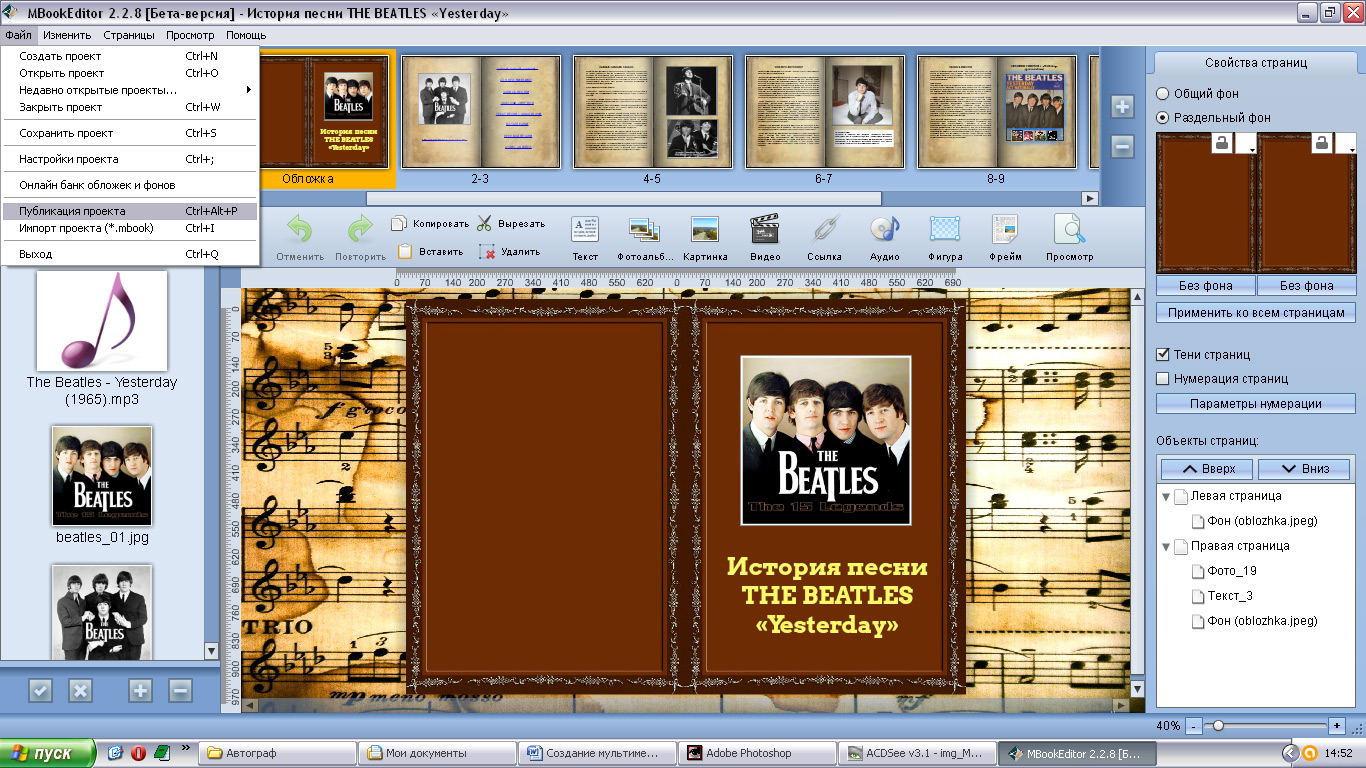Image resolution: width=1366 pixels, height=768 pixels.
Task: Add a spread with the plus button beside thumbnails
Action: point(1122,106)
